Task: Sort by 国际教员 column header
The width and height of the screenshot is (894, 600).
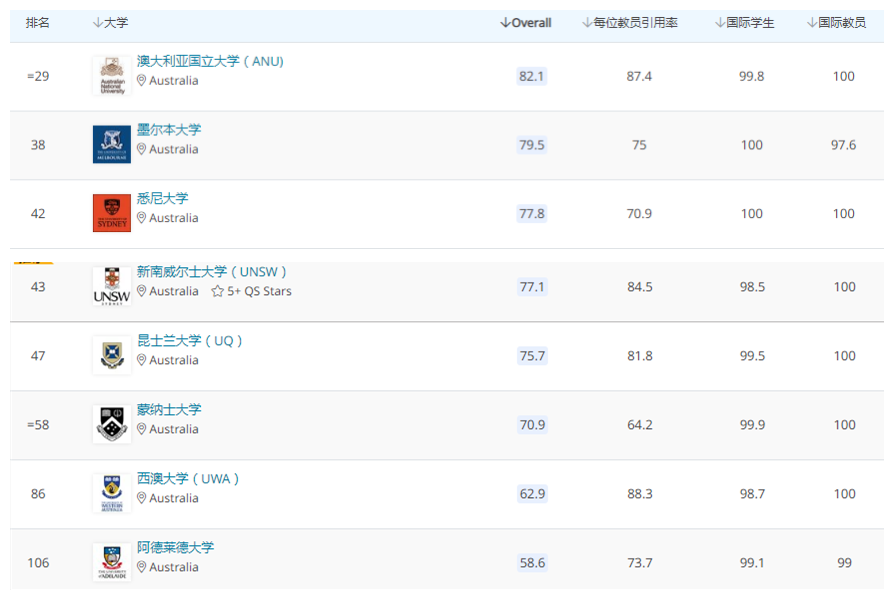Action: point(836,23)
